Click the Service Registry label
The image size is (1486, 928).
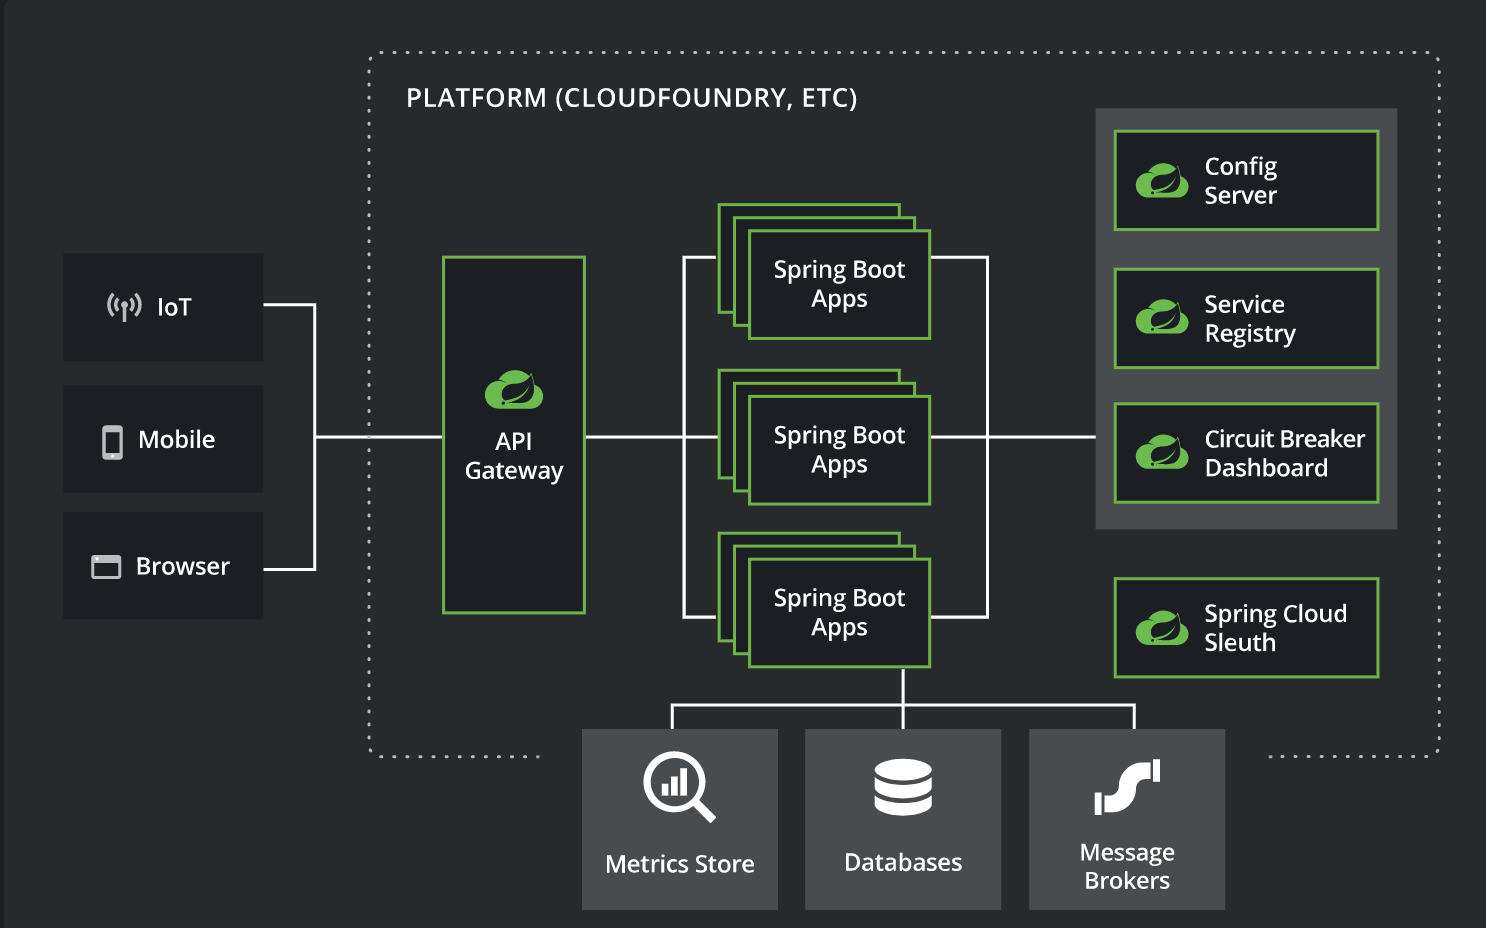1250,319
